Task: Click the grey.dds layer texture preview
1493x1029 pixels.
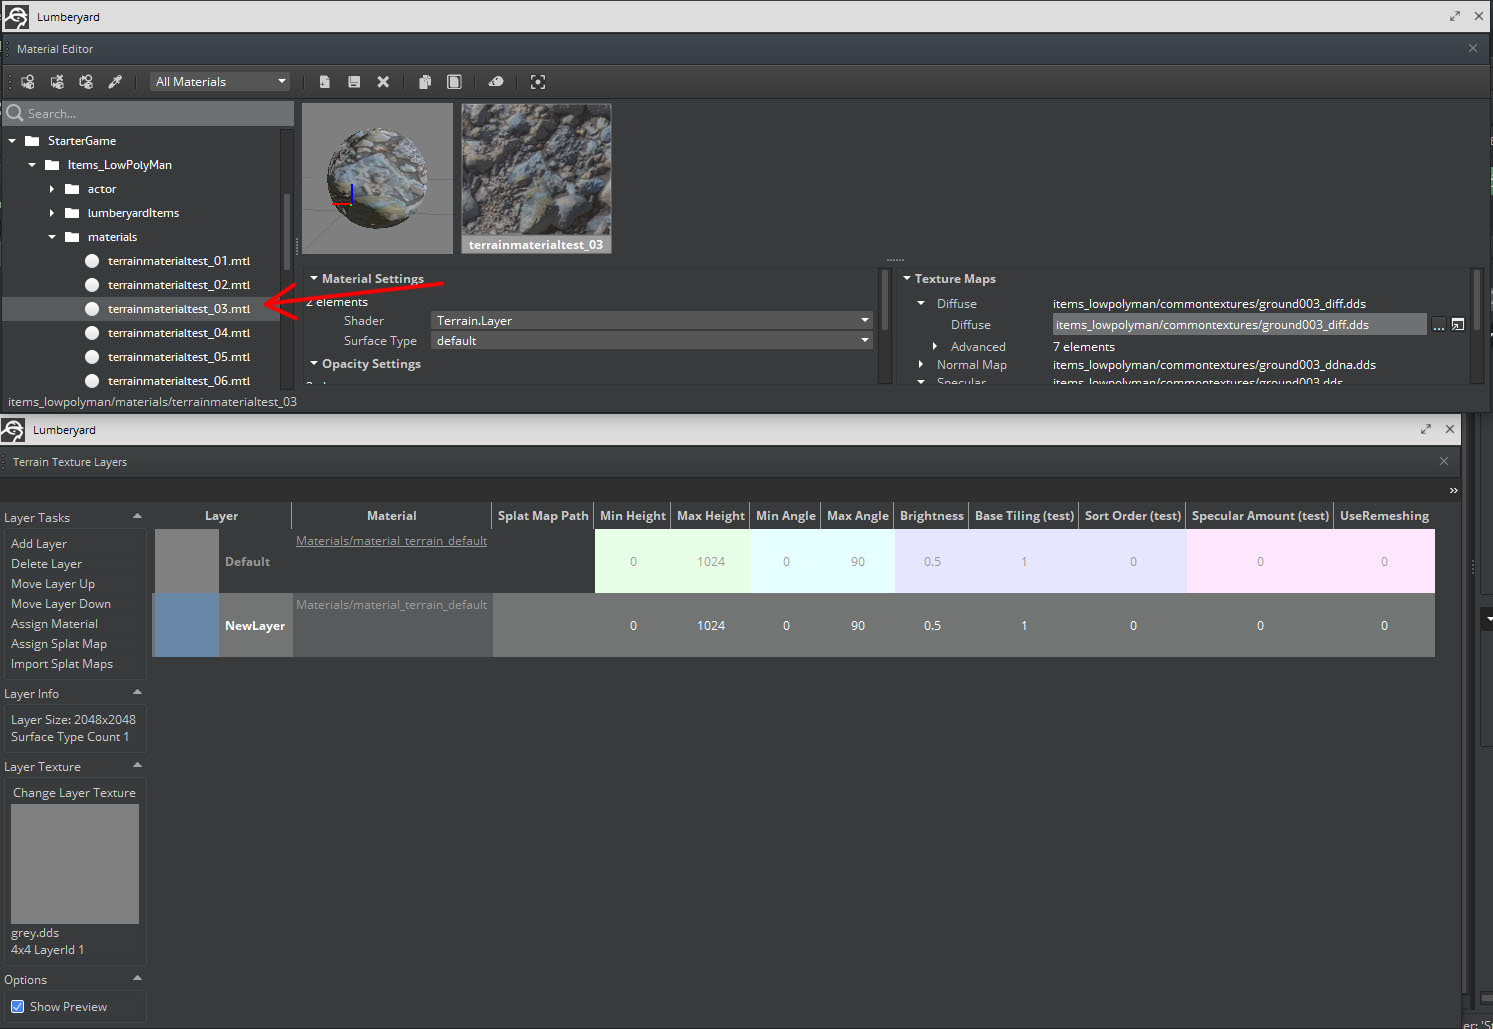Action: click(x=75, y=864)
